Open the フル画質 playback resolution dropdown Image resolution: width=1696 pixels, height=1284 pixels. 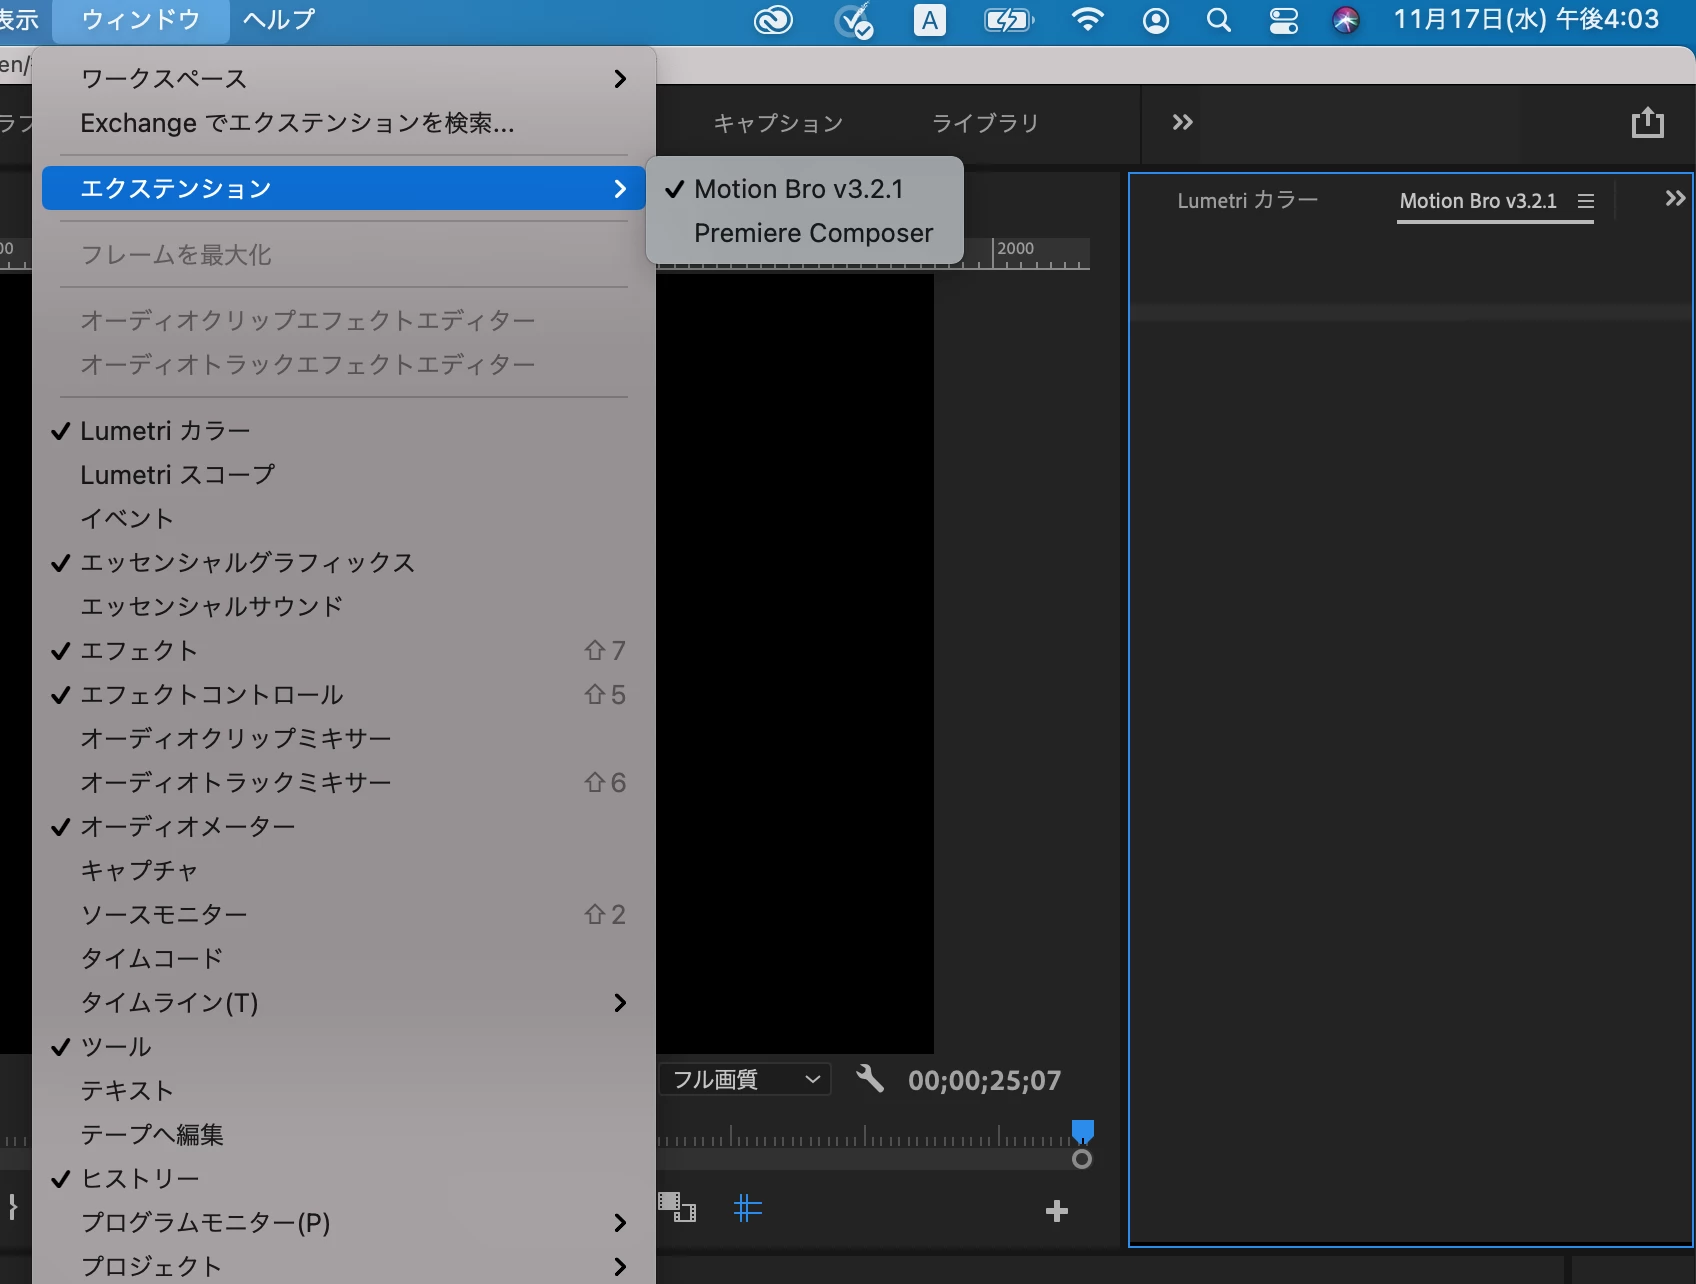click(745, 1079)
